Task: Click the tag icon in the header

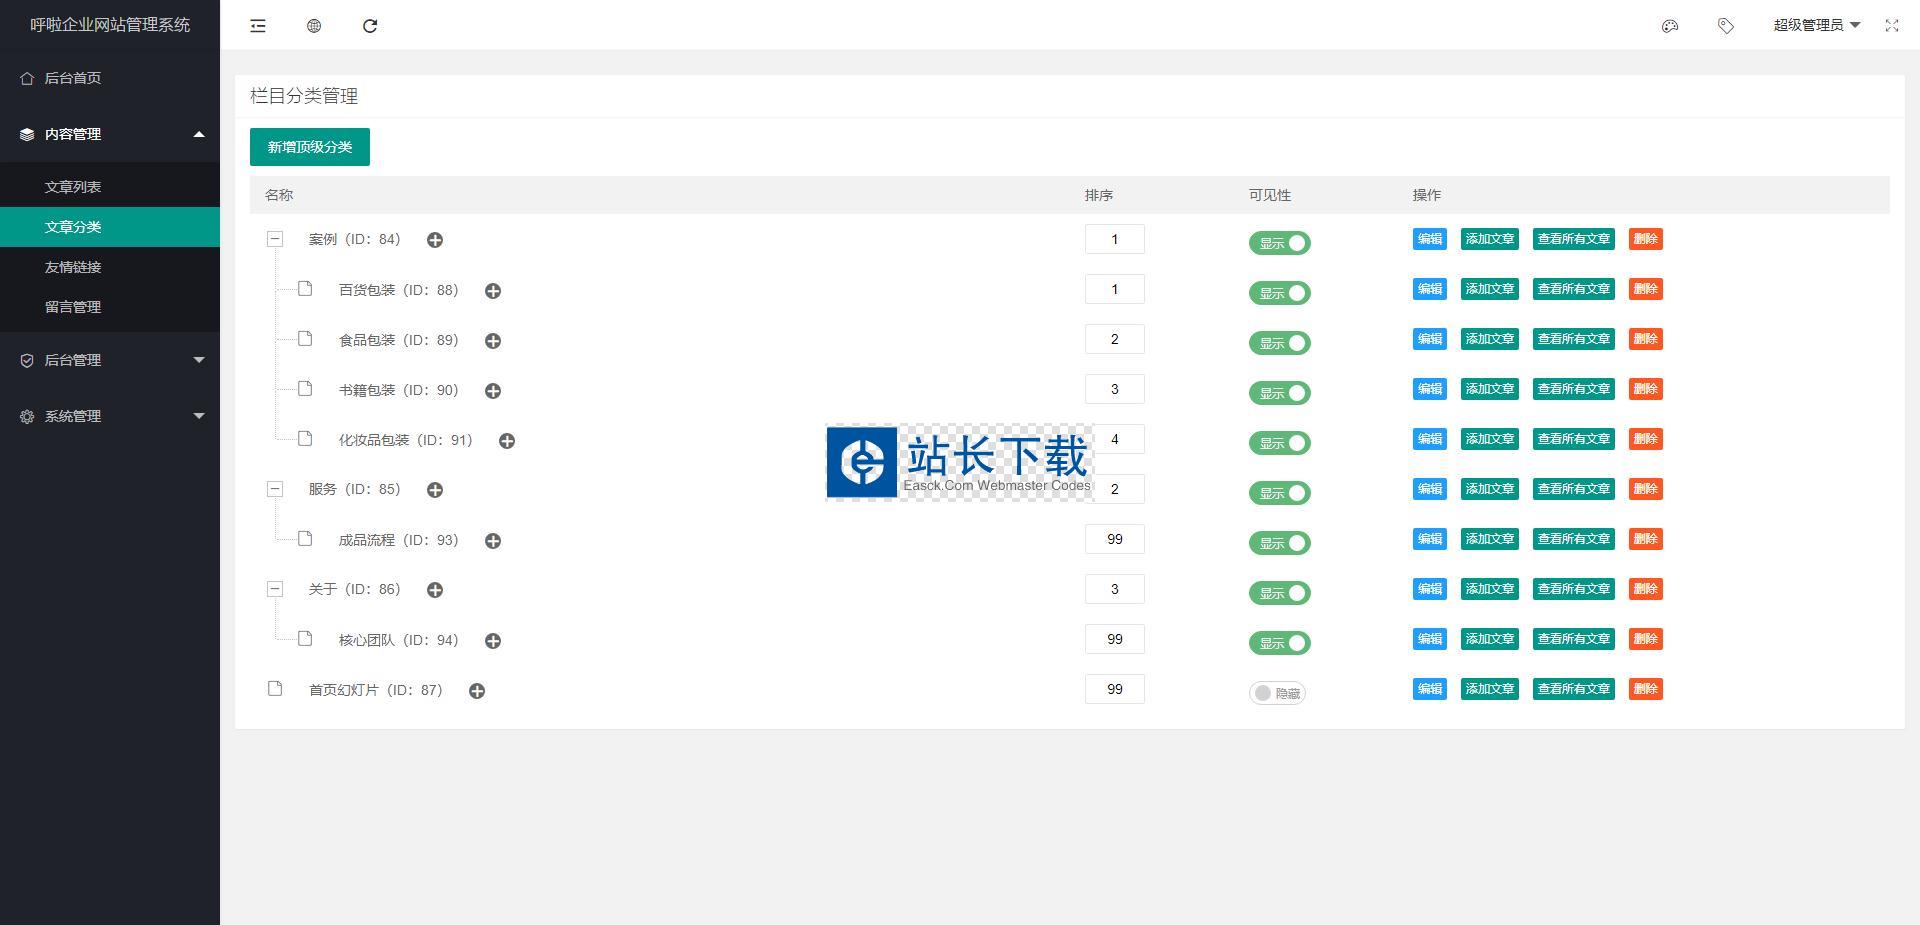Action: click(1725, 26)
